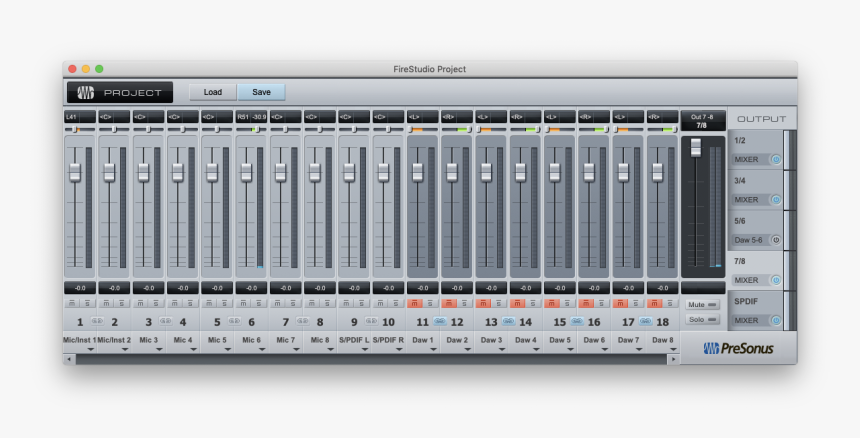Select the SPDIF output tab
Image resolution: width=860 pixels, height=438 pixels.
pos(756,311)
